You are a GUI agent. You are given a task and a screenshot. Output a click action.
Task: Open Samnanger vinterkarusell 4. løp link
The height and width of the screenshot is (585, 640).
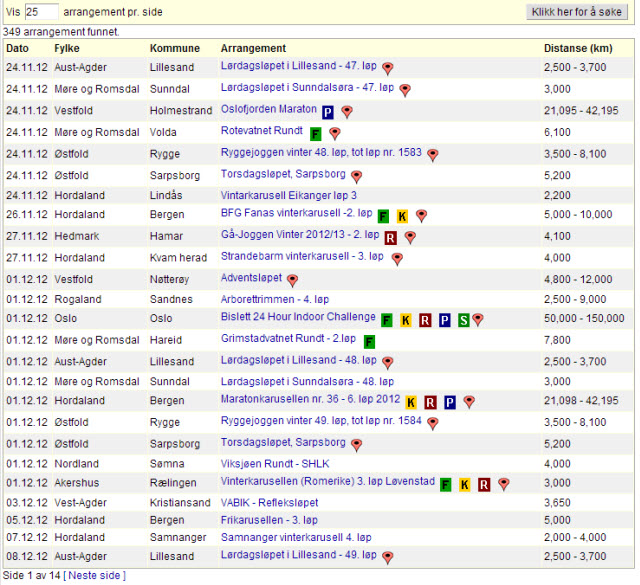[x=296, y=537]
